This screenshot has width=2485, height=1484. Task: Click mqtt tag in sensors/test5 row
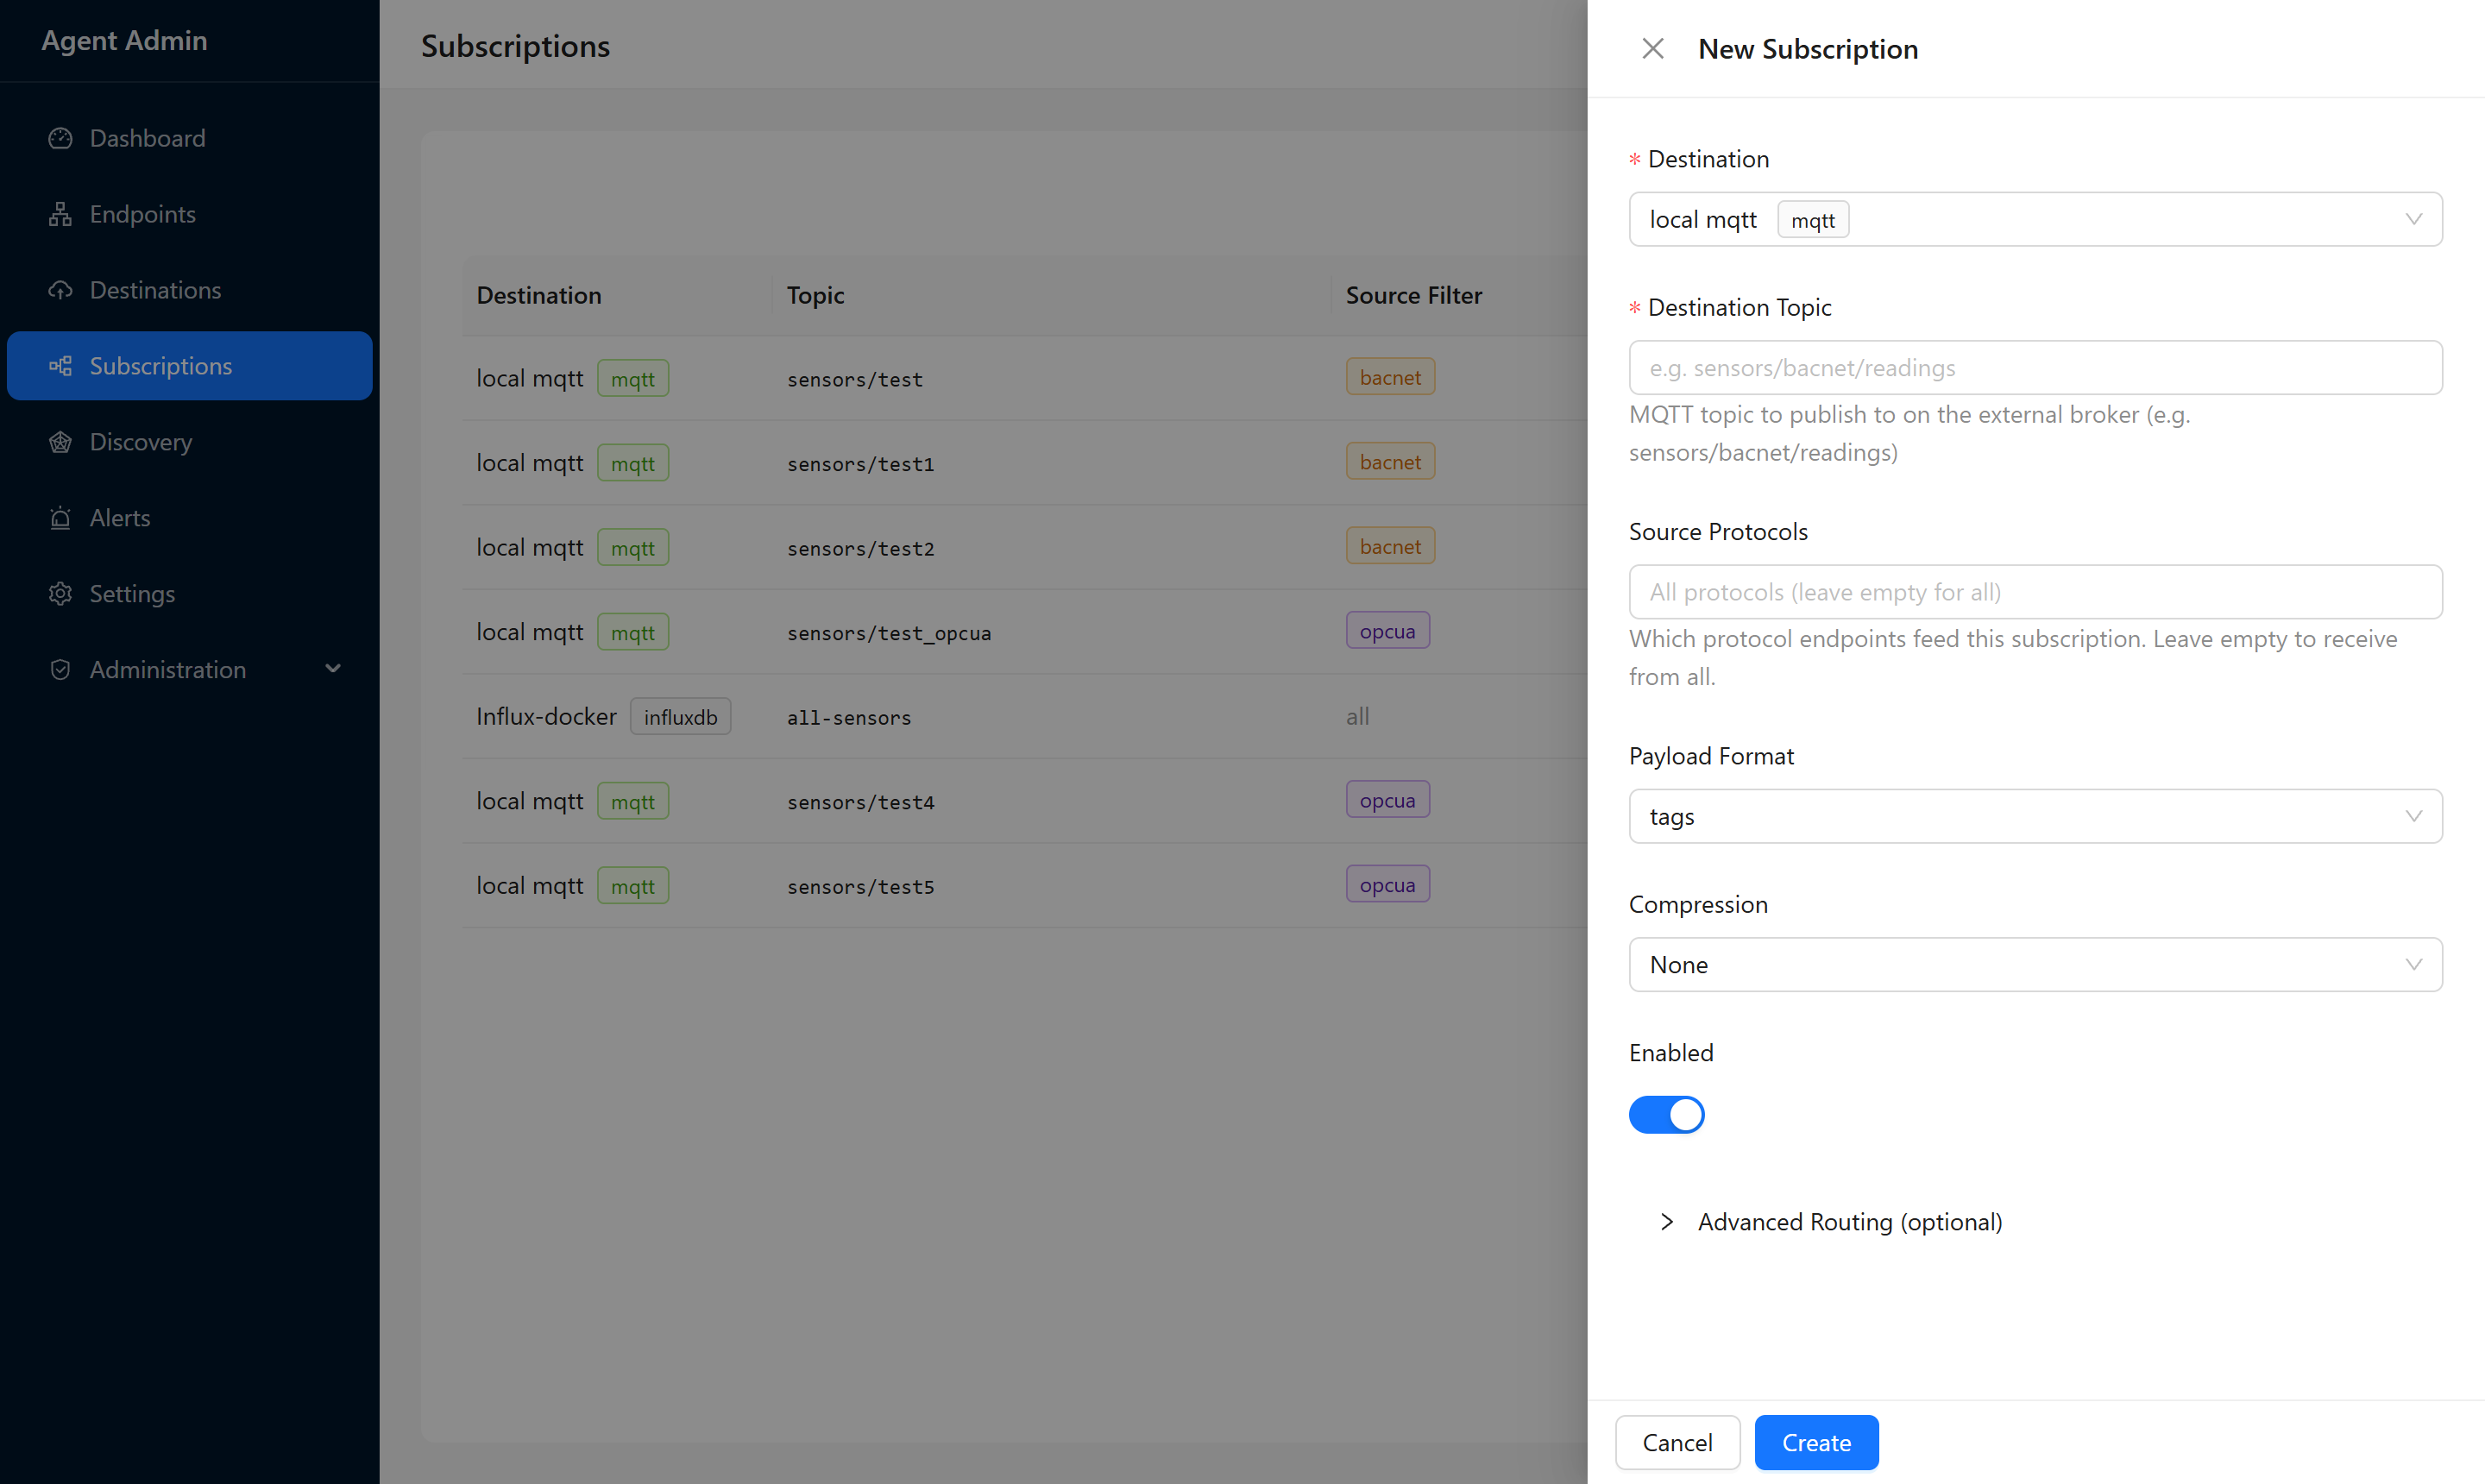pos(633,885)
